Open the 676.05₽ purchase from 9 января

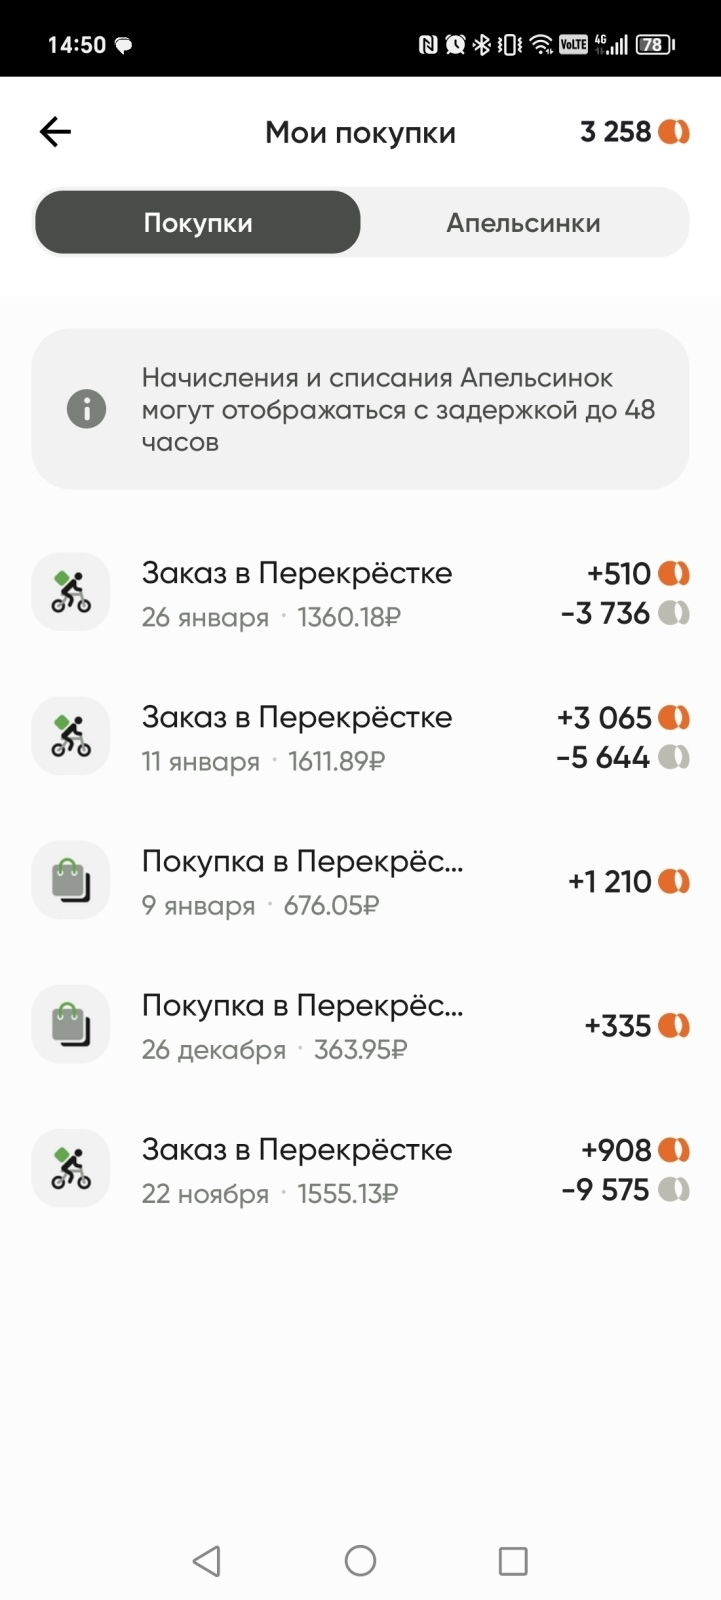click(x=302, y=882)
